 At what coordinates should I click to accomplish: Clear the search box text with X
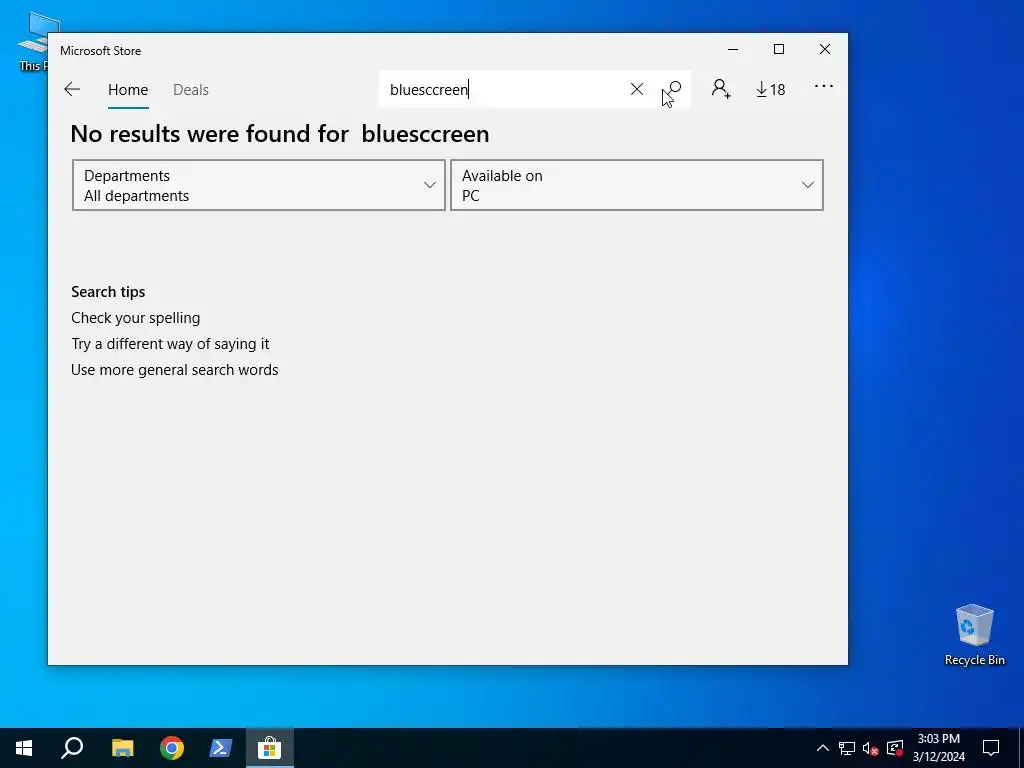pyautogui.click(x=637, y=89)
